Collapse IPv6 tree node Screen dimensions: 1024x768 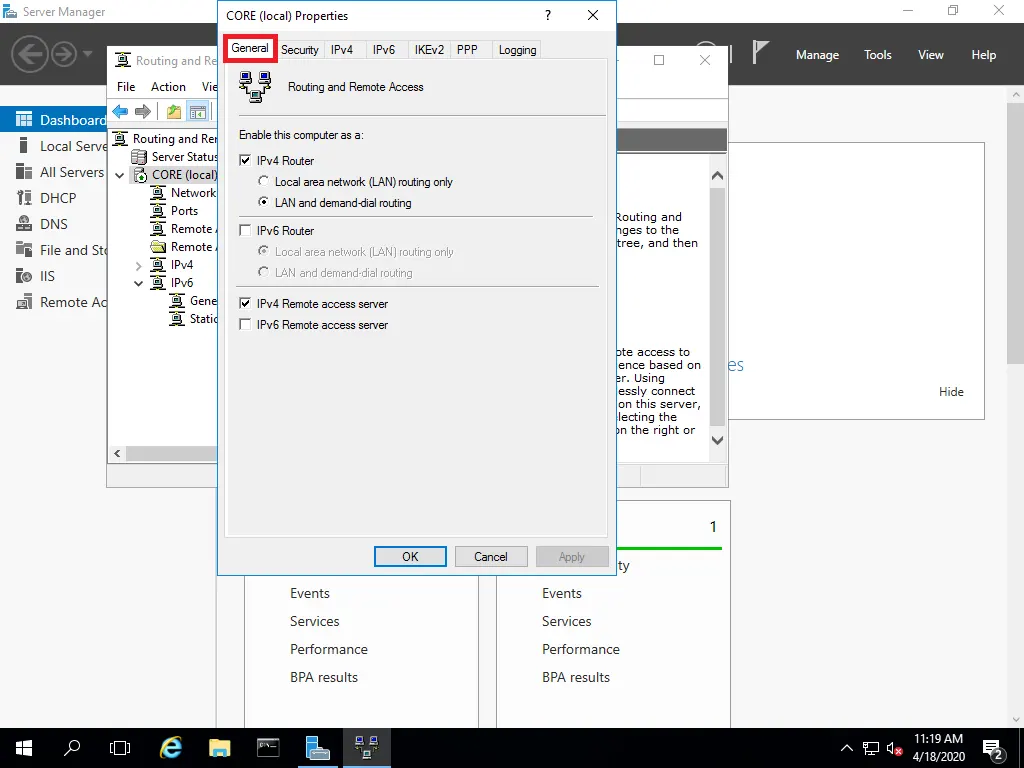point(138,283)
